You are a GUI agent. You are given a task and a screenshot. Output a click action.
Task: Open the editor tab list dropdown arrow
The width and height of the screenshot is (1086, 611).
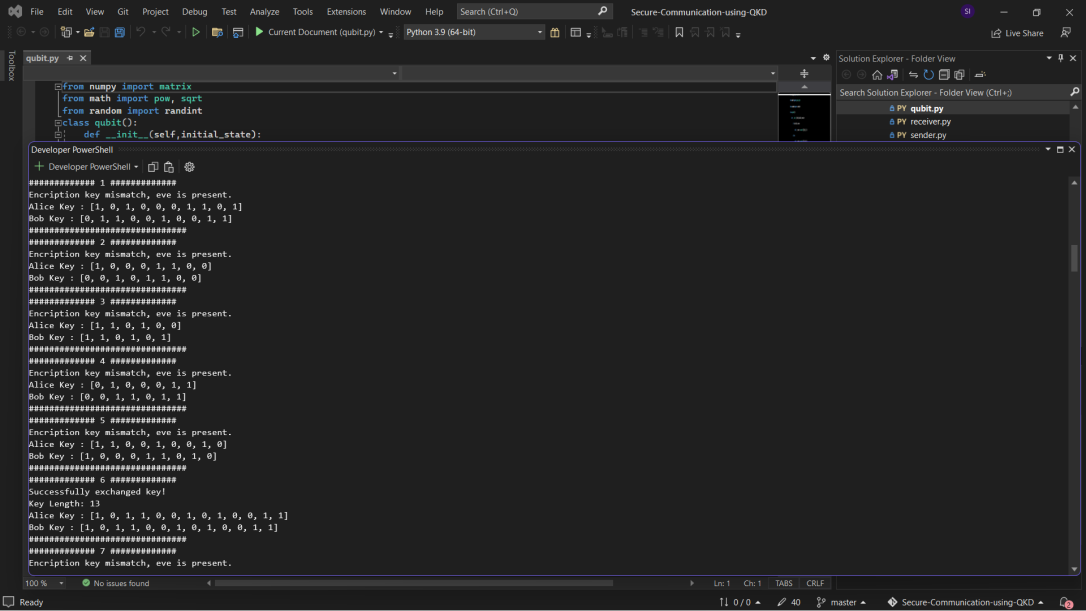pyautogui.click(x=813, y=58)
